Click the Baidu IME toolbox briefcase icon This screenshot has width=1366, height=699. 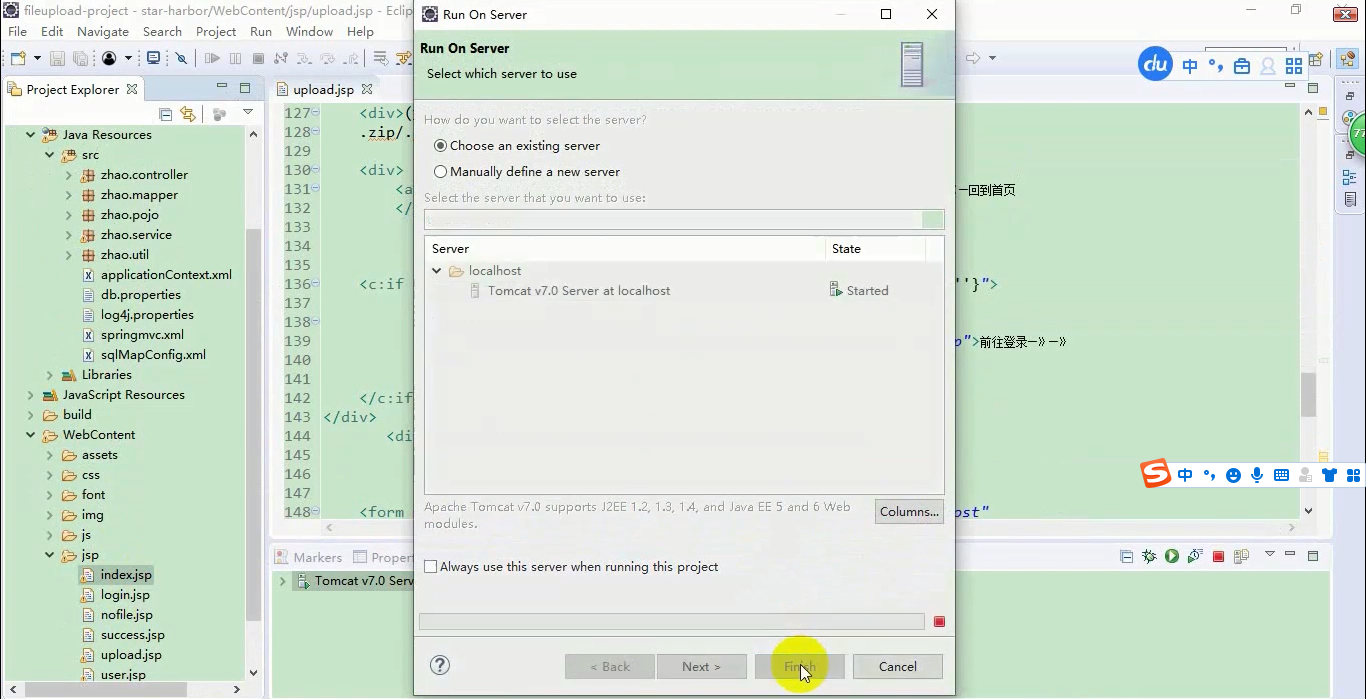point(1242,66)
